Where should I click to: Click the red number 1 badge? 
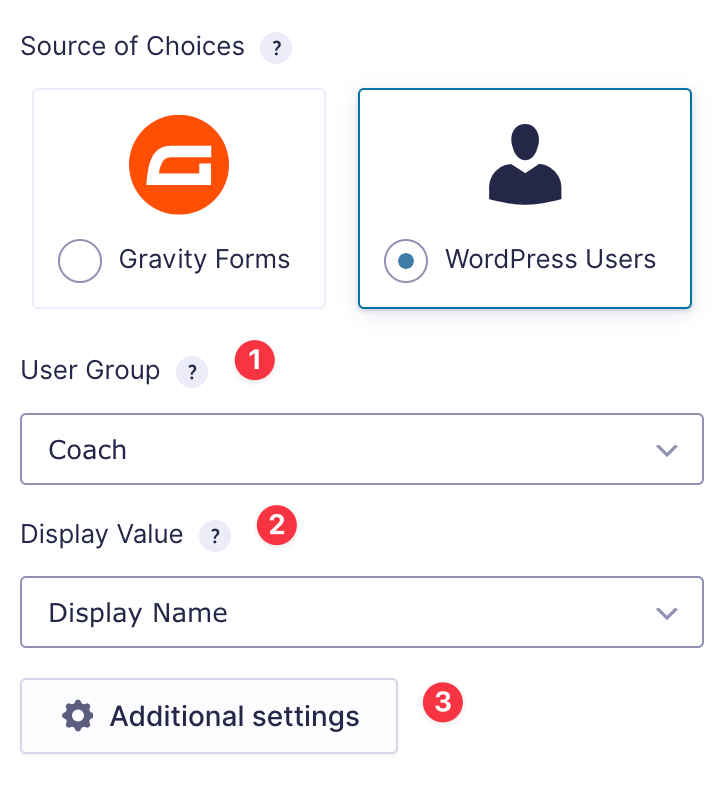click(x=254, y=361)
